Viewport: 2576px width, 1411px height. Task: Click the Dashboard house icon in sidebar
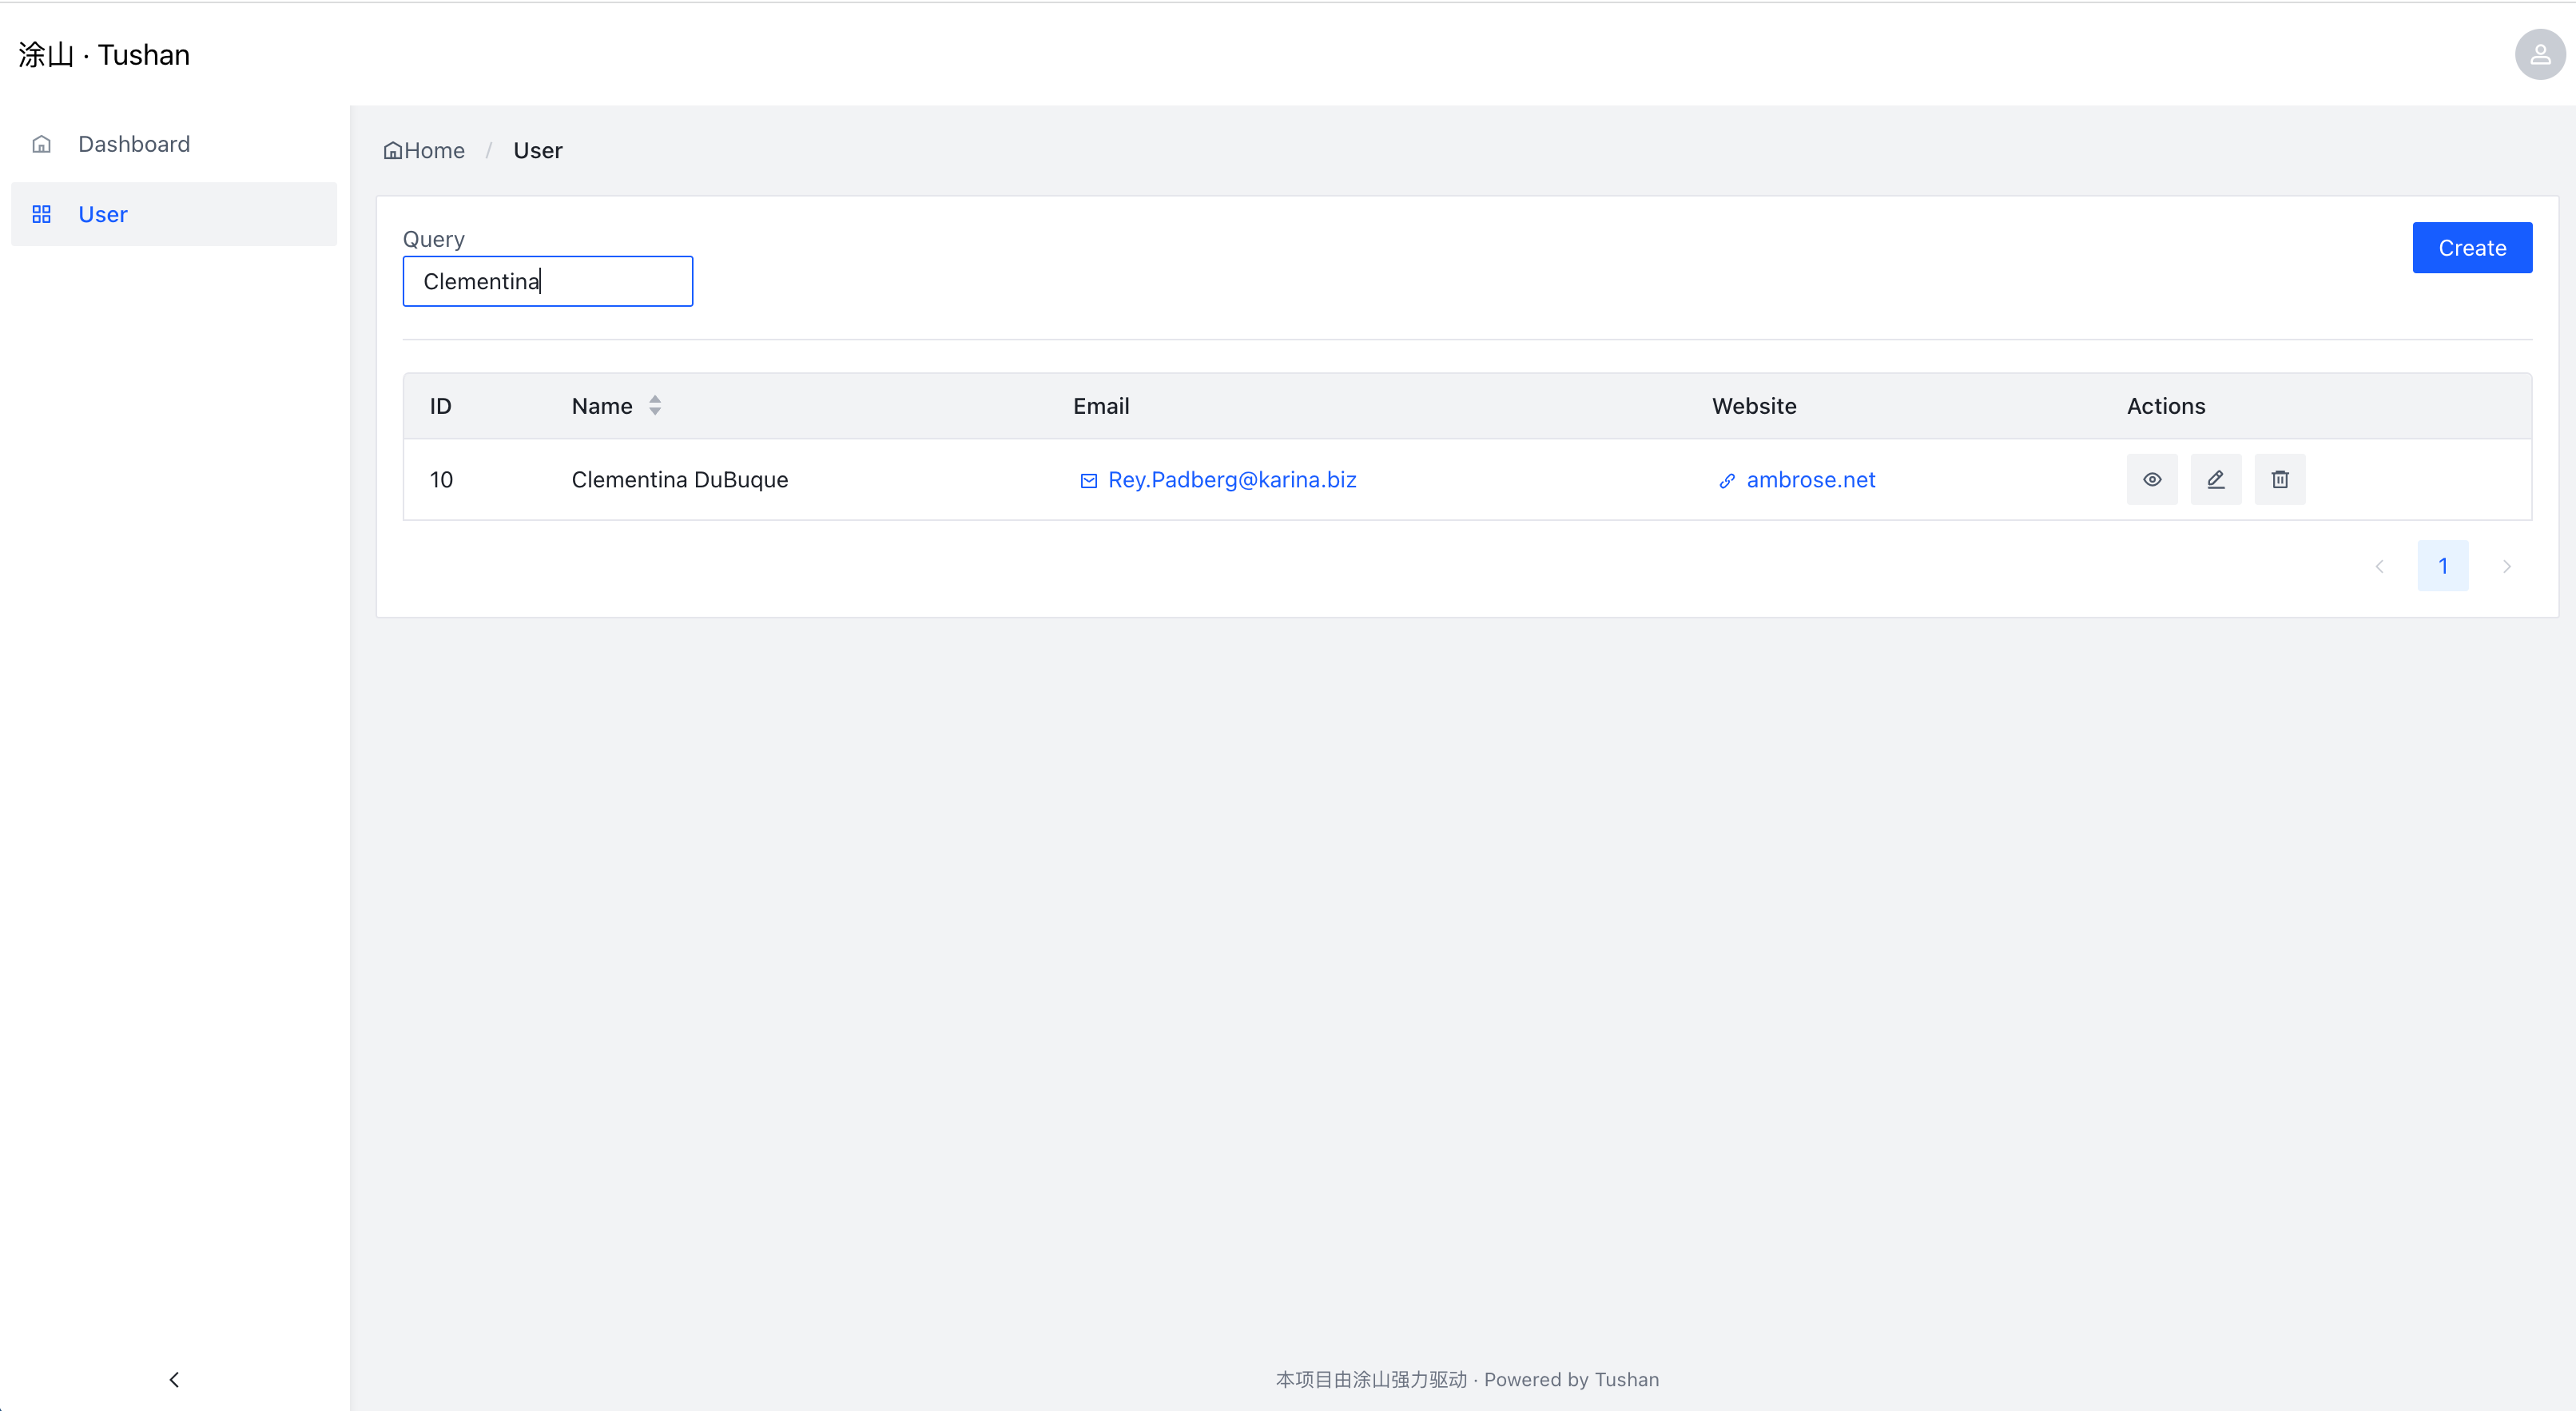[41, 144]
